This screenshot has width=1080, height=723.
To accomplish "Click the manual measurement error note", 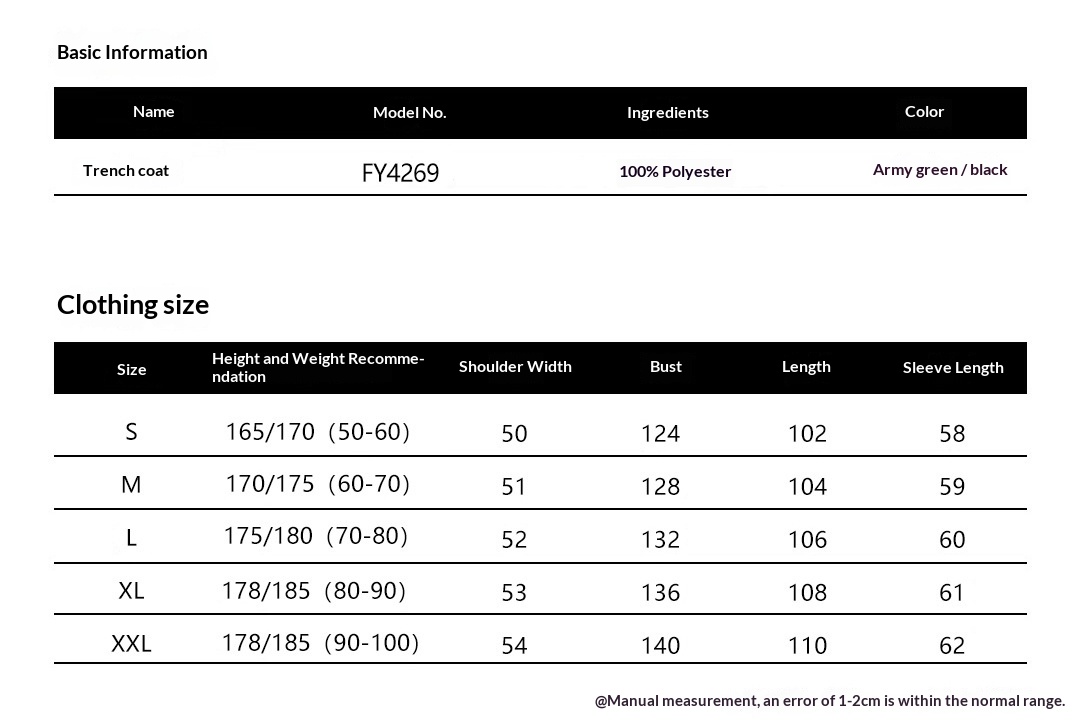I will pyautogui.click(x=829, y=701).
